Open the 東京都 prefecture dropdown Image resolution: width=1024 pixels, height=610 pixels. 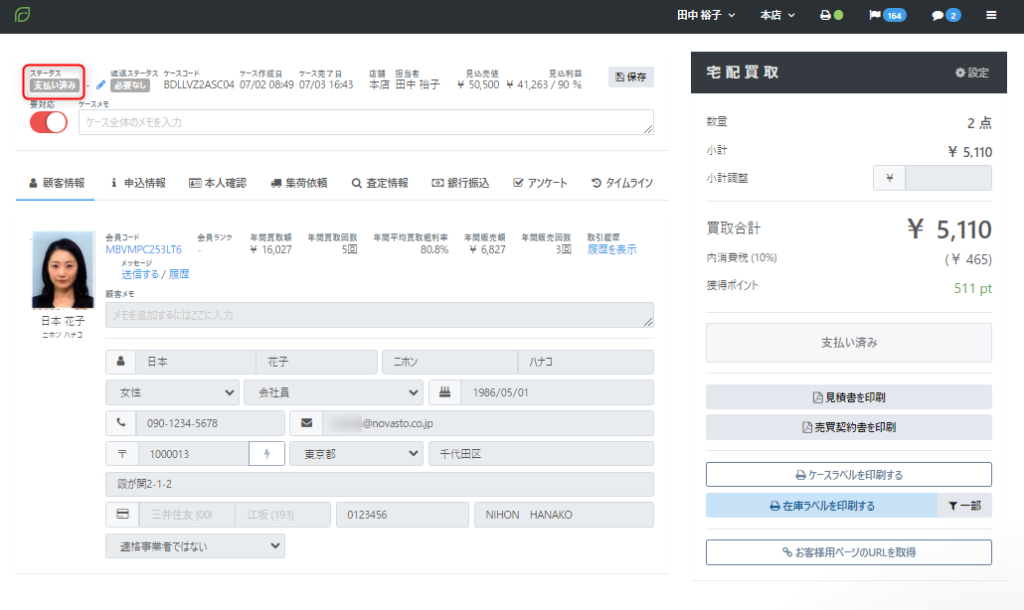click(356, 454)
